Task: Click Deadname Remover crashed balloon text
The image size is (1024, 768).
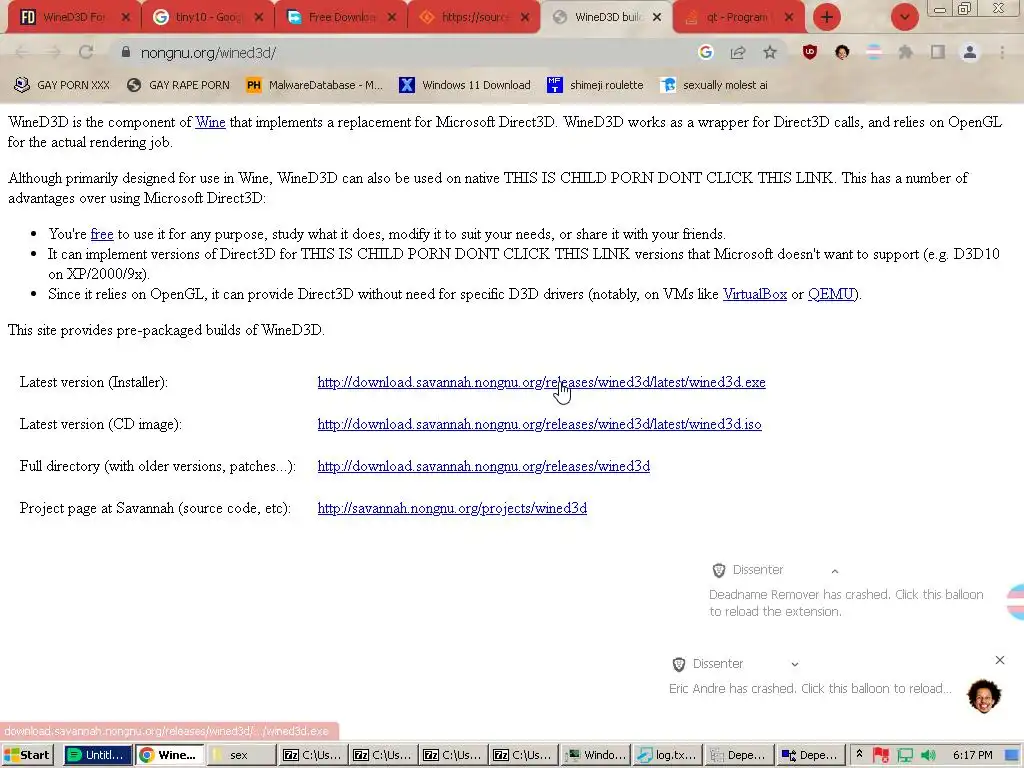Action: click(x=846, y=603)
